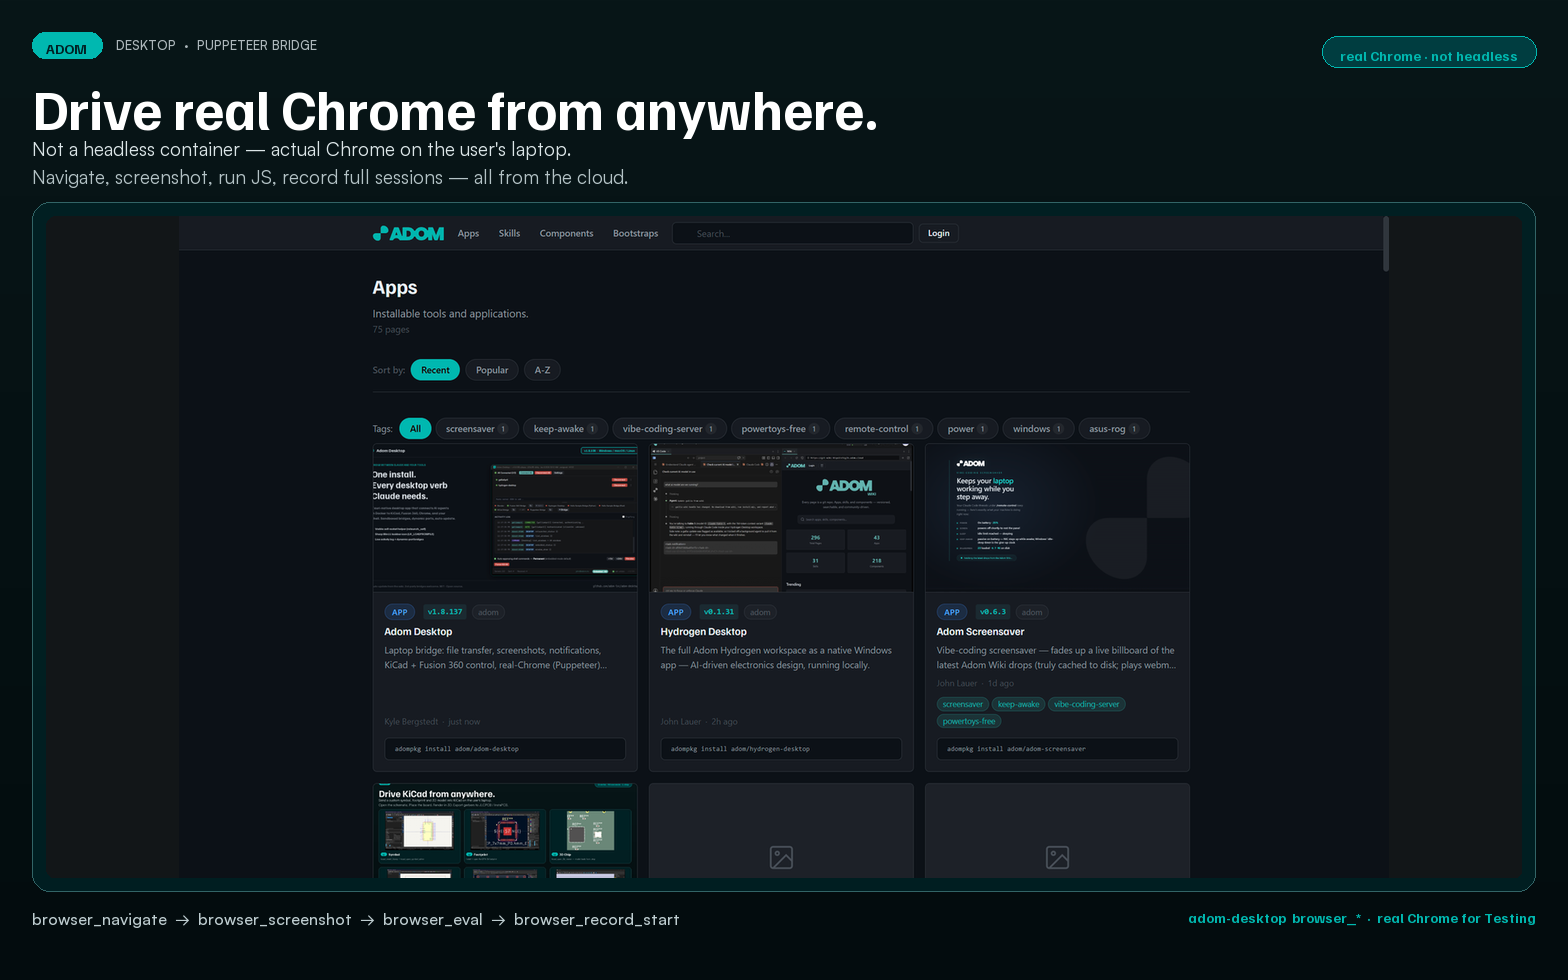This screenshot has height=980, width=1568.
Task: Click the page scrollbar thumb in browser view
Action: point(1386,244)
